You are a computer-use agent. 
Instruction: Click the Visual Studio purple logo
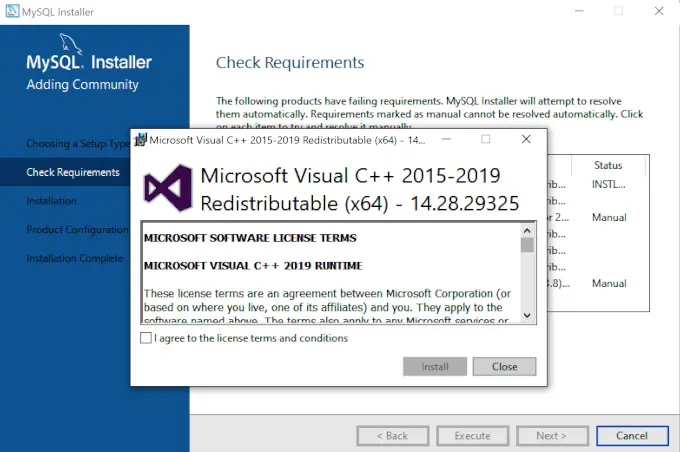165,190
